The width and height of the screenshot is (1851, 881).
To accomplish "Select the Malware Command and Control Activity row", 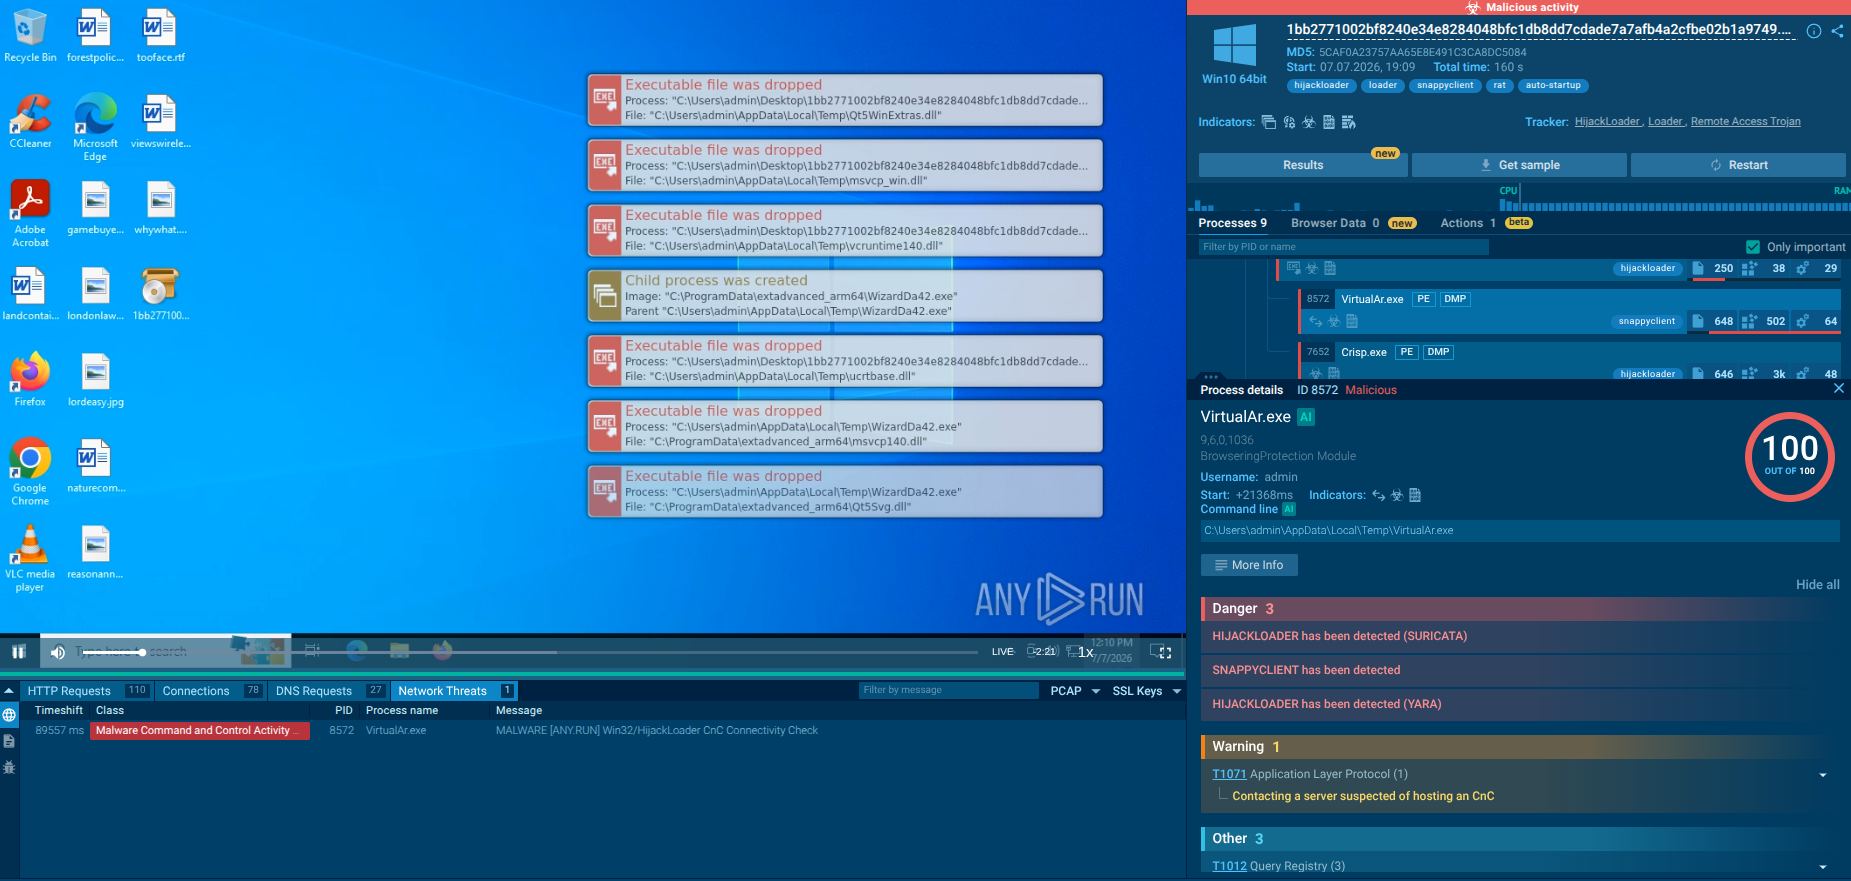I will [x=602, y=731].
